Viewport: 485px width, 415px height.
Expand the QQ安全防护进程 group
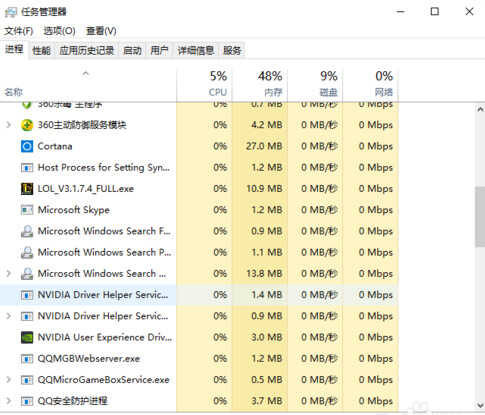point(9,401)
